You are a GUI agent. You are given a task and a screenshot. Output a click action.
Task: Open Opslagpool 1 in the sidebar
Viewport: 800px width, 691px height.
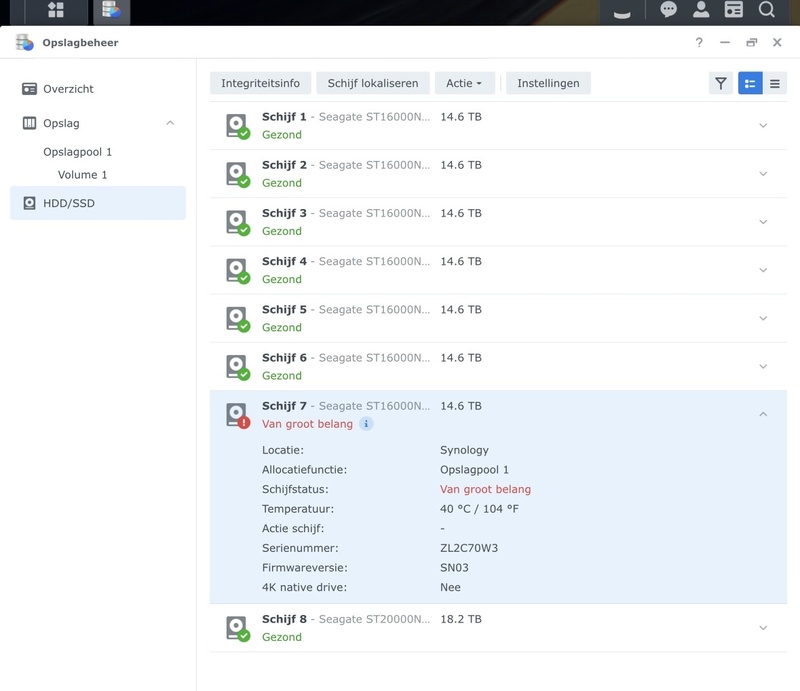tap(78, 152)
